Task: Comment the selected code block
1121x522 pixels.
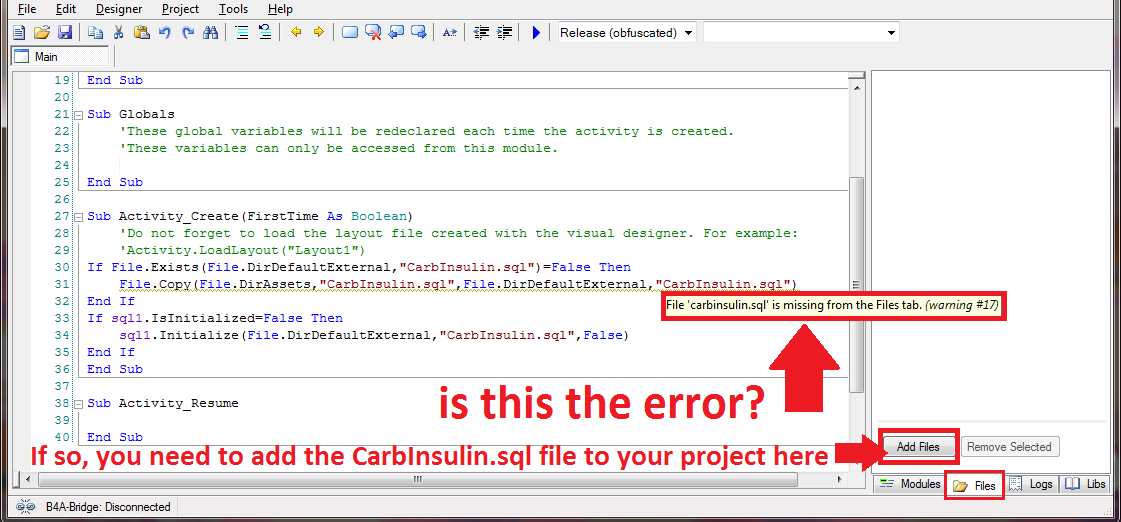Action: pyautogui.click(x=242, y=32)
